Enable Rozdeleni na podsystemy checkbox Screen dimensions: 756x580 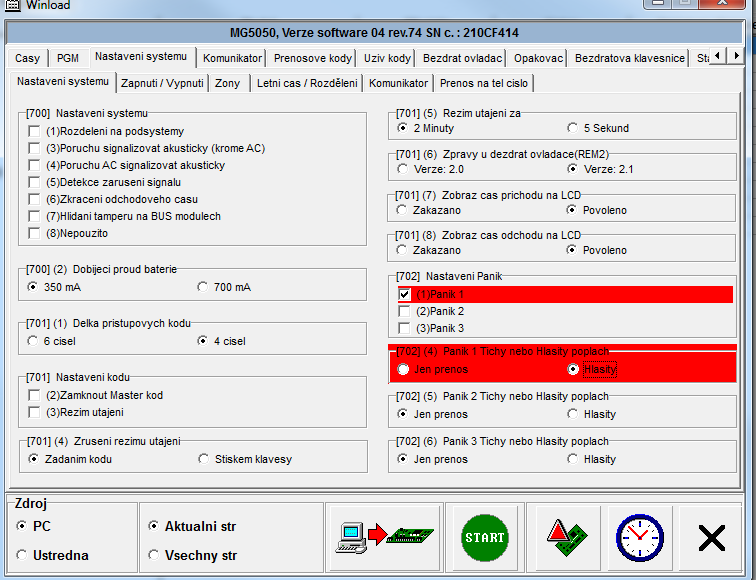click(35, 131)
